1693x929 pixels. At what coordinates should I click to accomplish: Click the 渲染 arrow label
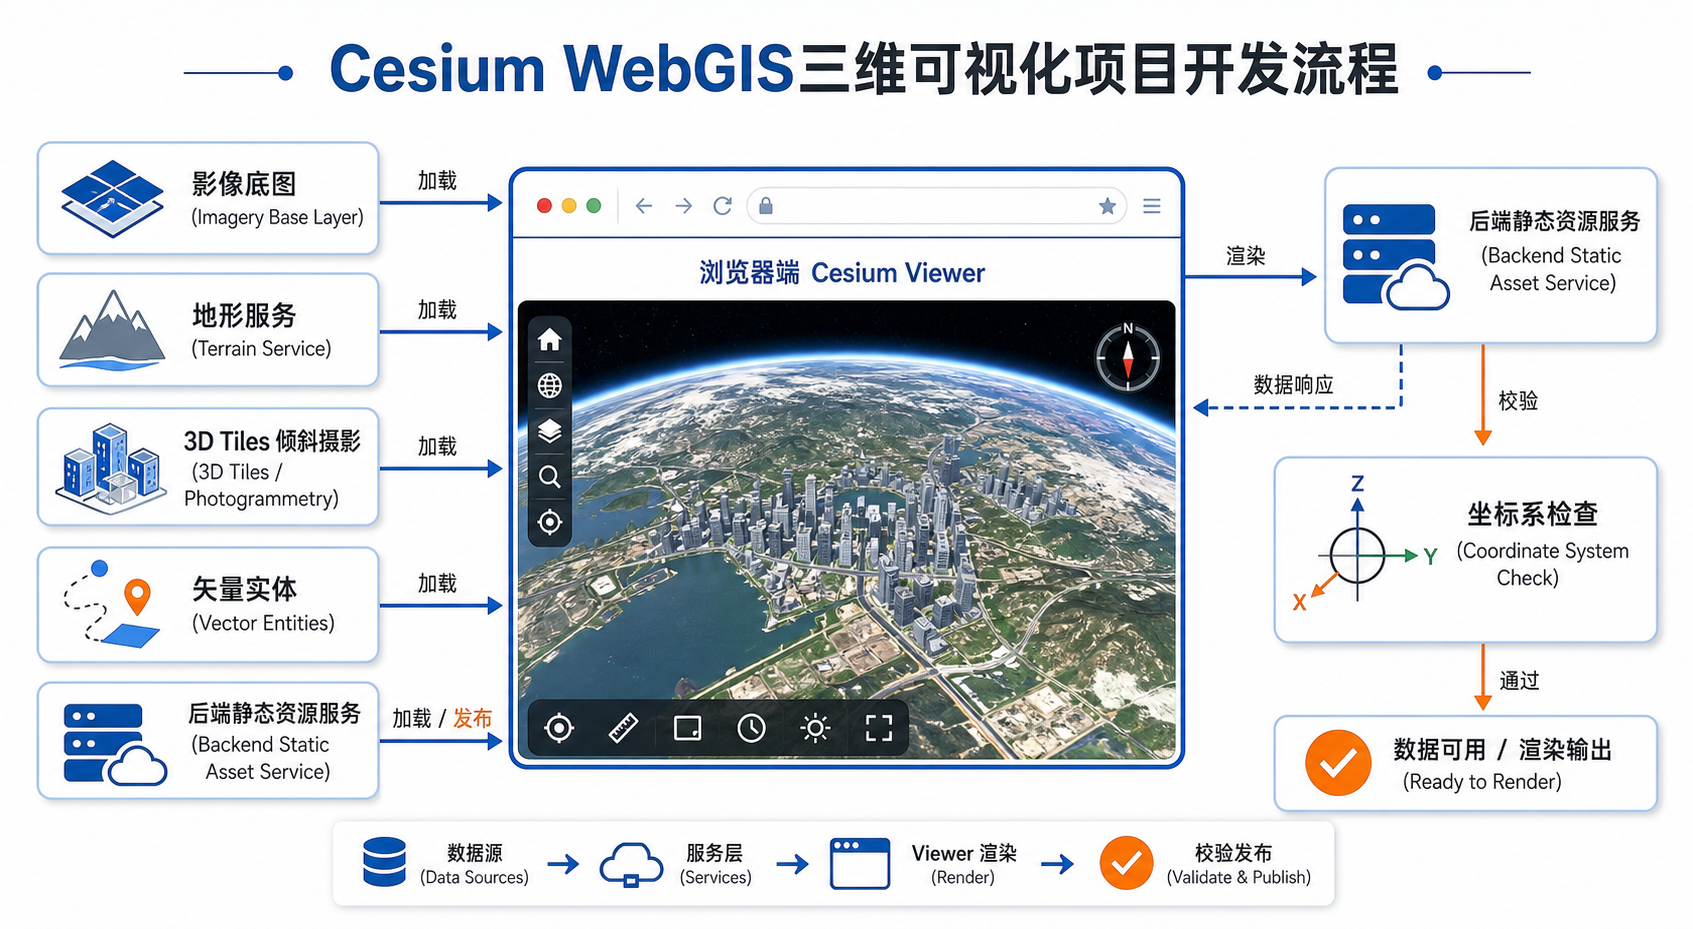[x=1246, y=256]
